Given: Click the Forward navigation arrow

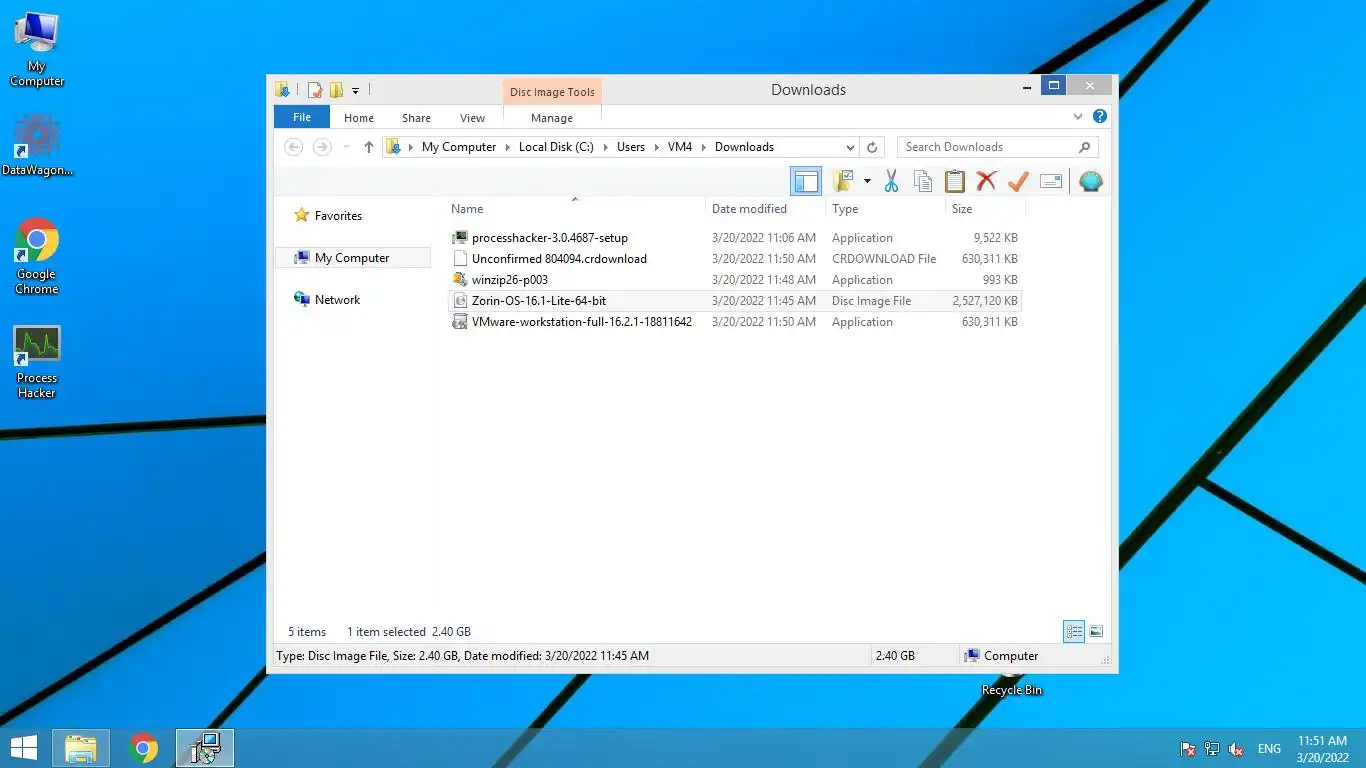Looking at the screenshot, I should pyautogui.click(x=322, y=147).
